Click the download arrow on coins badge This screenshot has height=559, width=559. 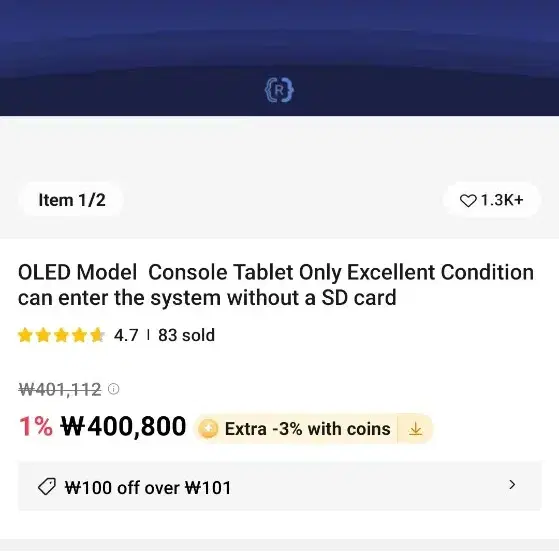pos(415,429)
